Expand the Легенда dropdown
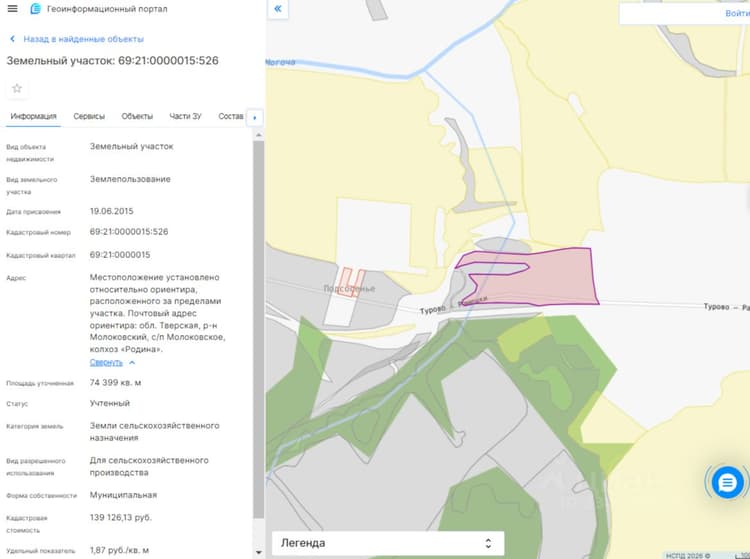Image resolution: width=750 pixels, height=559 pixels. tap(388, 543)
